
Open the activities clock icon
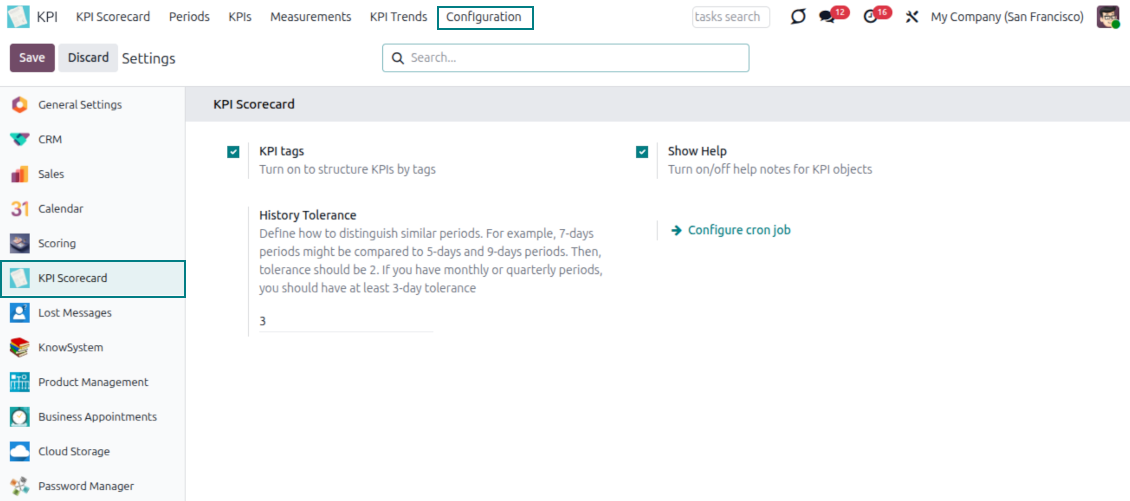coord(870,17)
